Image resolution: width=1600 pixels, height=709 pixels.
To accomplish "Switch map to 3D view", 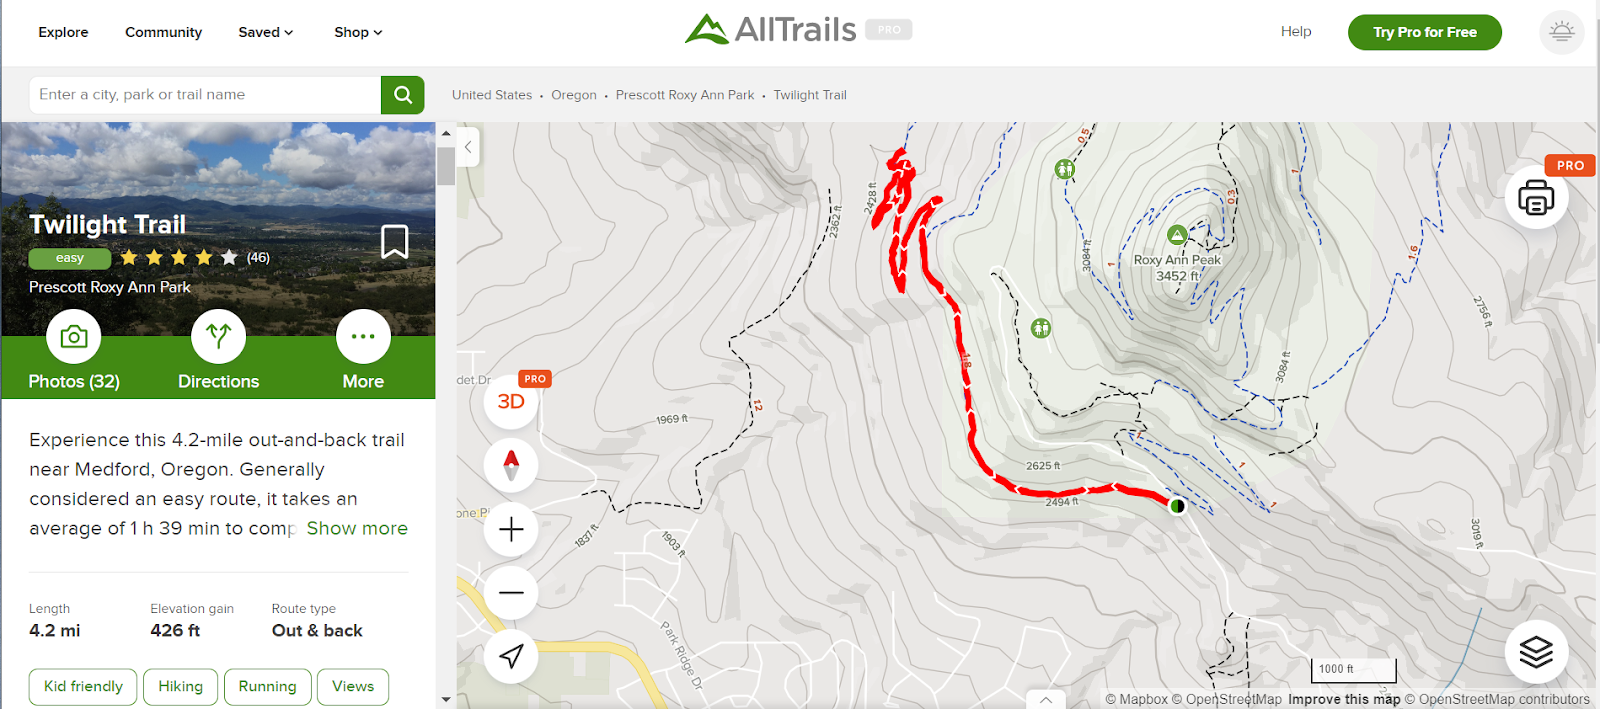I will coord(511,402).
